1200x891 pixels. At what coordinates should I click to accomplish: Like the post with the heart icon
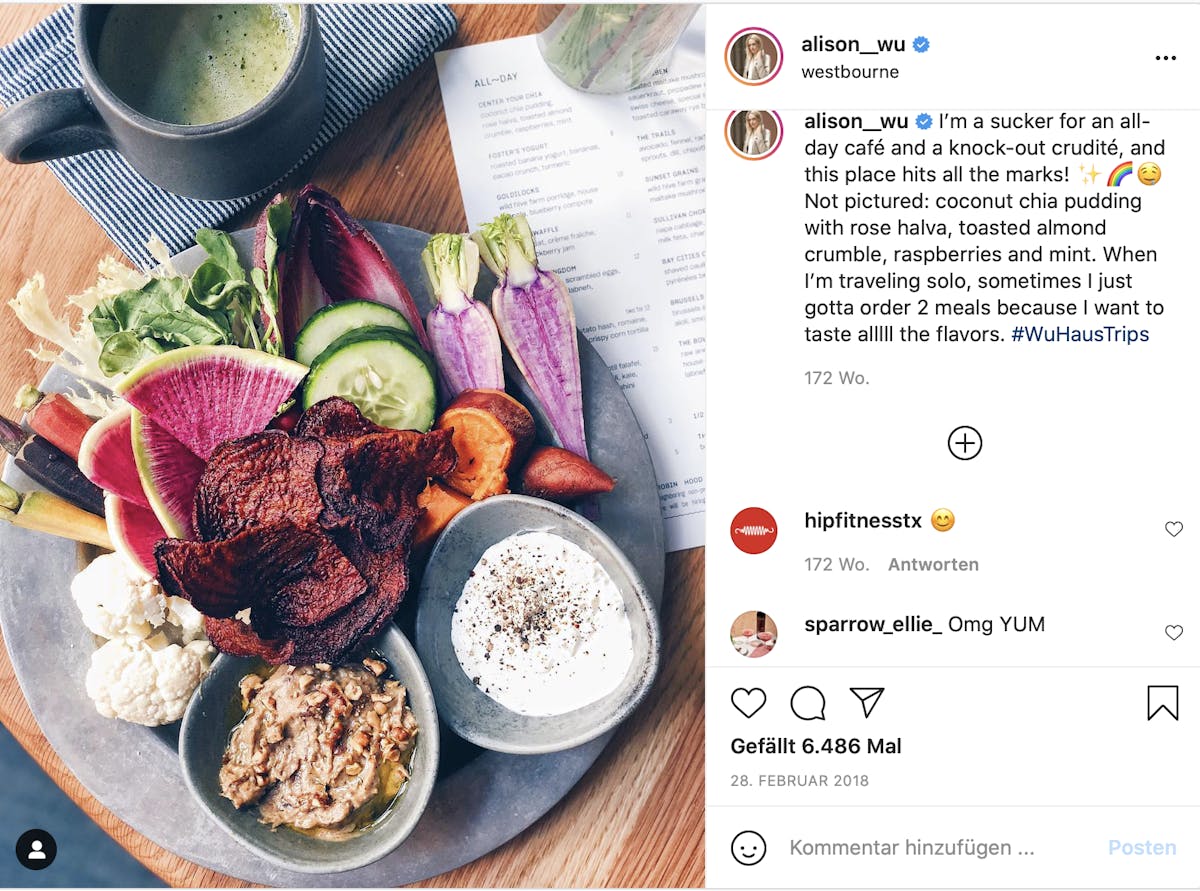click(748, 703)
